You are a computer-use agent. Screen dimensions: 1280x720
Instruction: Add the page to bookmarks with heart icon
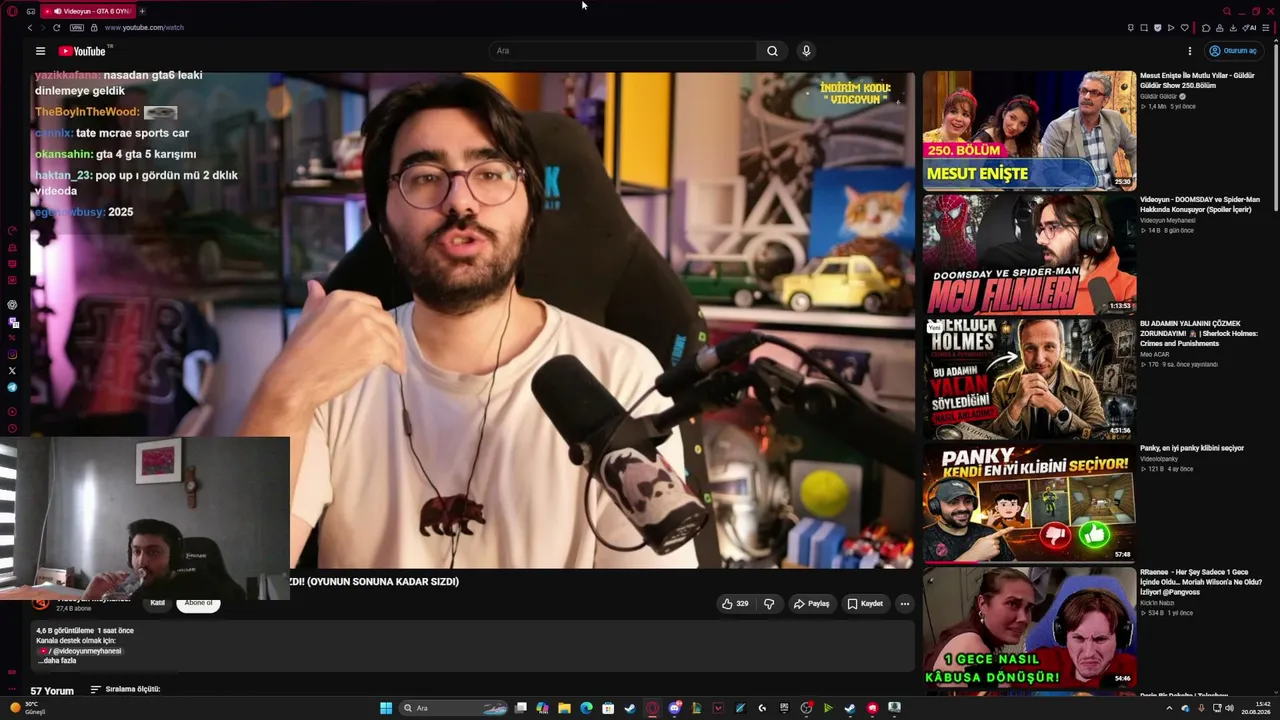1185,28
